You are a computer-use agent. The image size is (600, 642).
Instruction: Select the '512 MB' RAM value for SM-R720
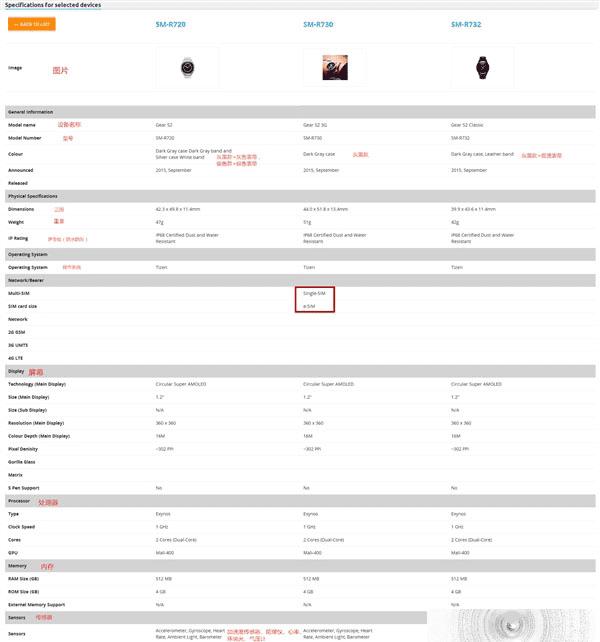tap(163, 579)
